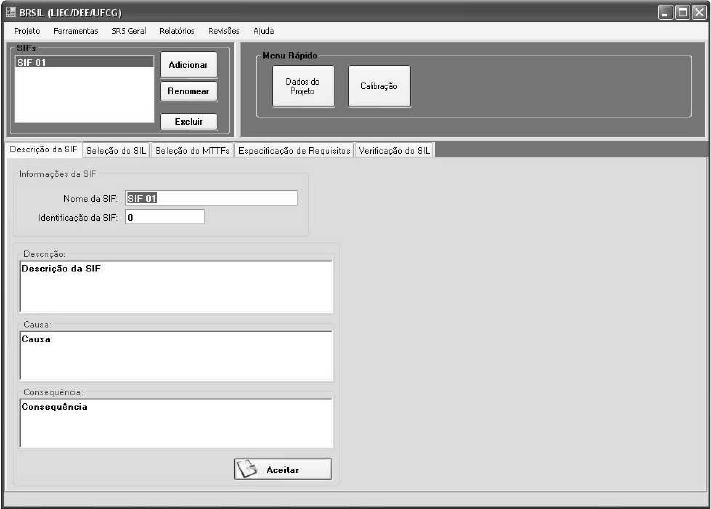Click the Renomear button
This screenshot has height=509, width=711.
pyautogui.click(x=188, y=92)
